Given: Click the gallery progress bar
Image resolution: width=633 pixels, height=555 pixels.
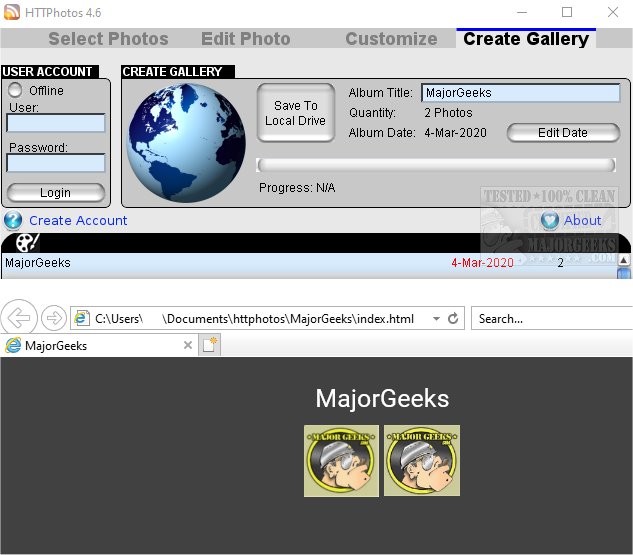Looking at the screenshot, I should [436, 165].
